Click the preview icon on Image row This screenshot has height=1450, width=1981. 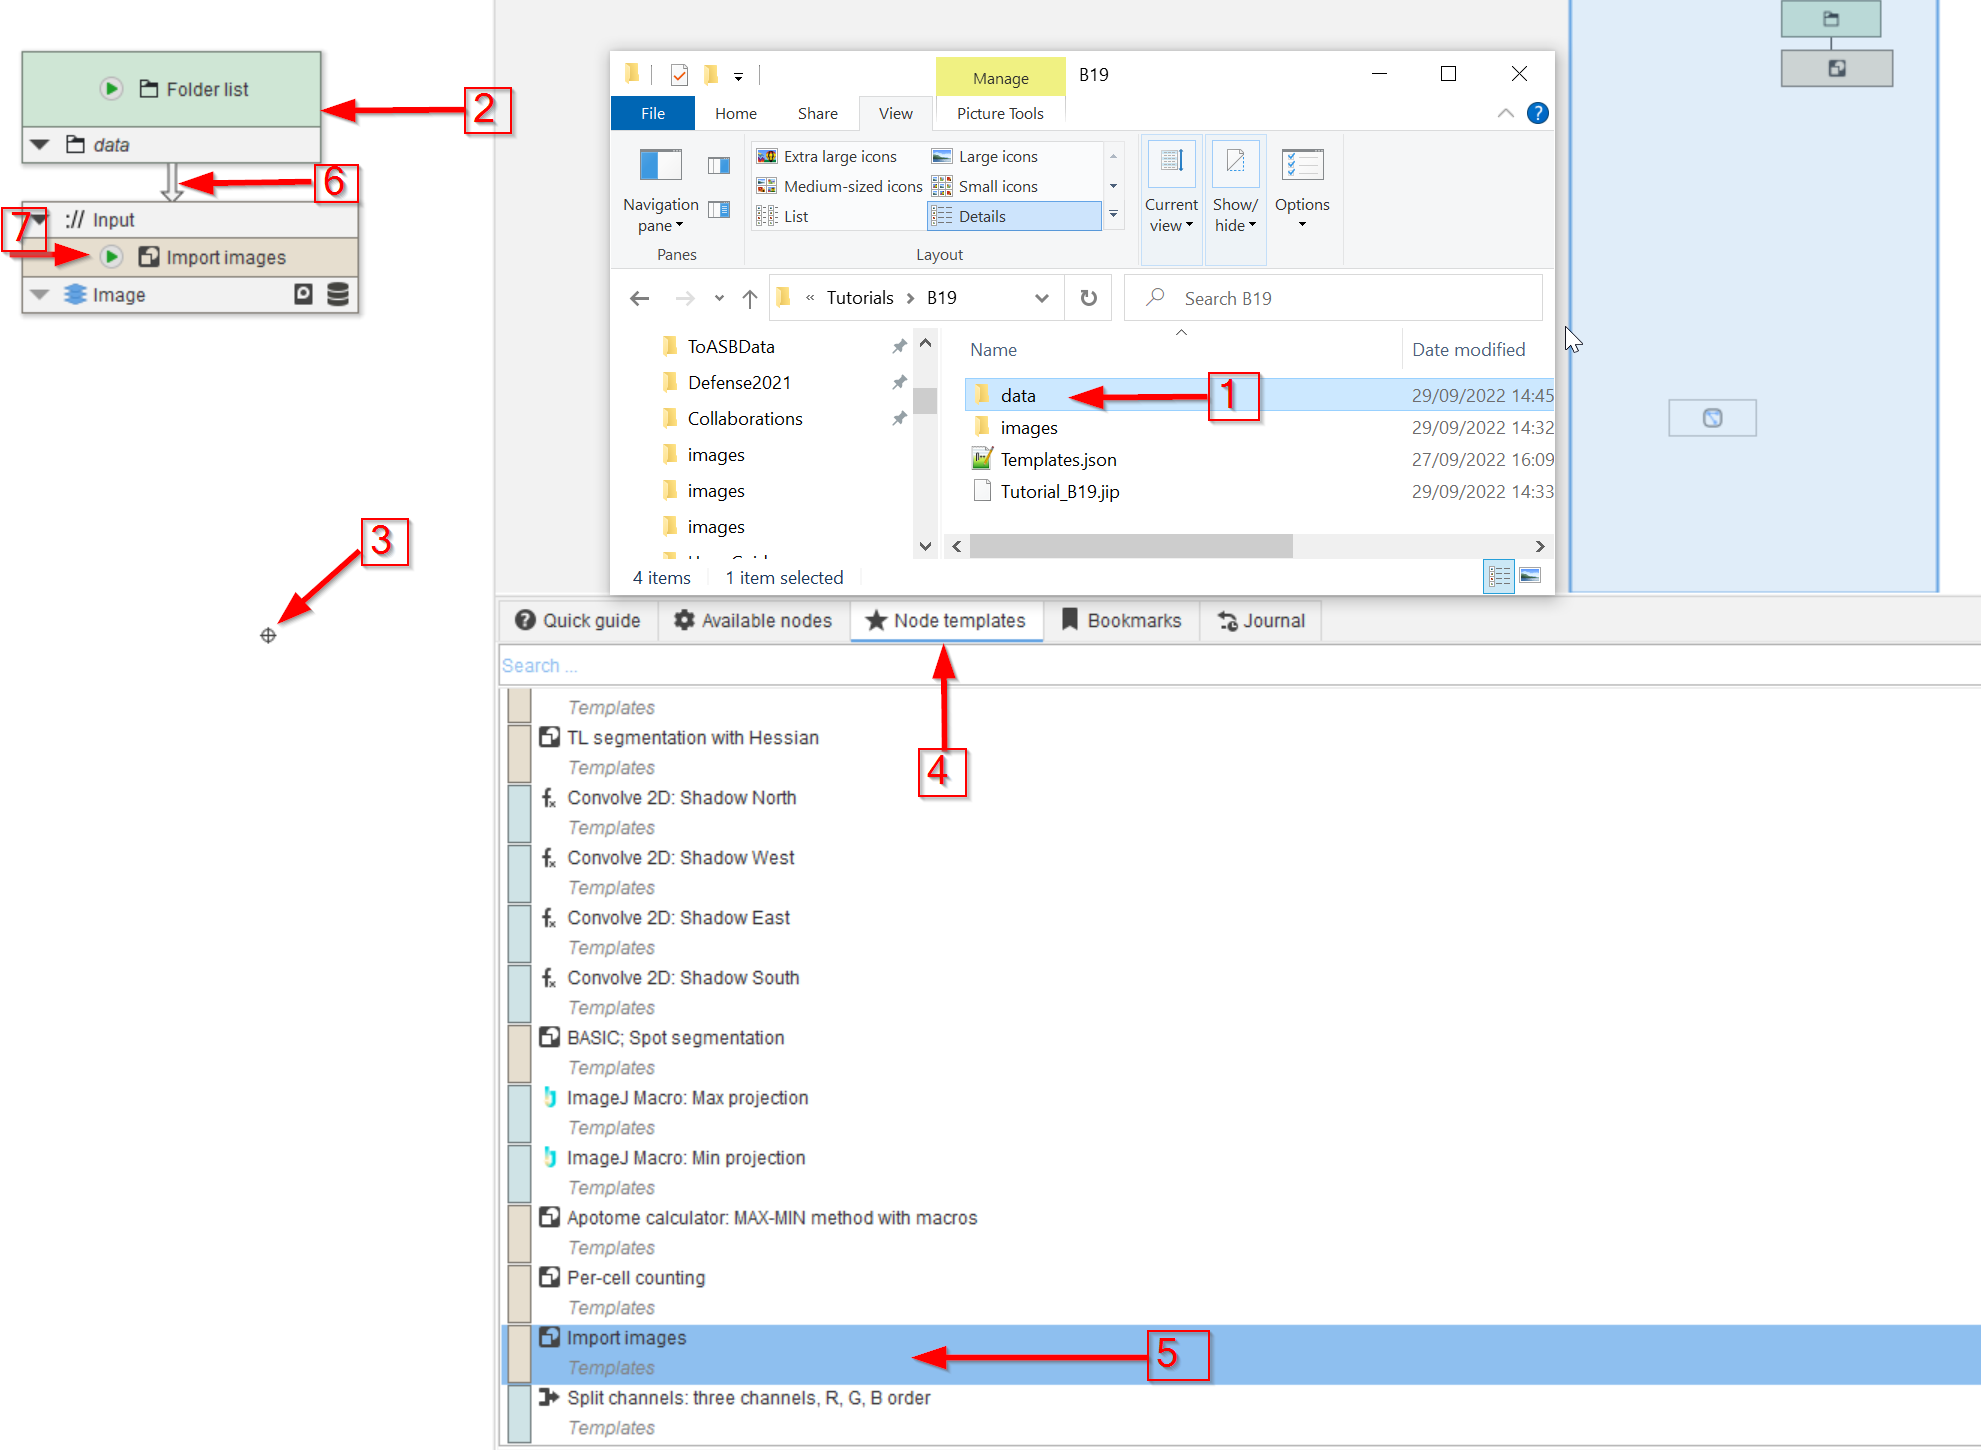(x=303, y=294)
